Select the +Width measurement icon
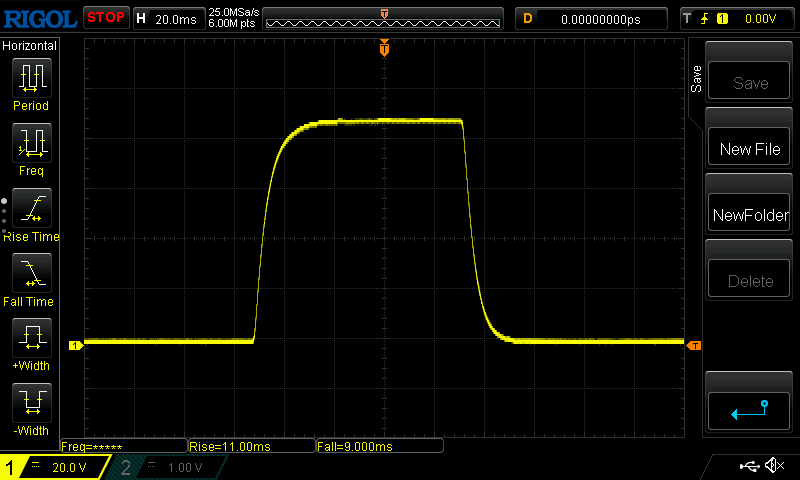Image resolution: width=800 pixels, height=480 pixels. 32,337
